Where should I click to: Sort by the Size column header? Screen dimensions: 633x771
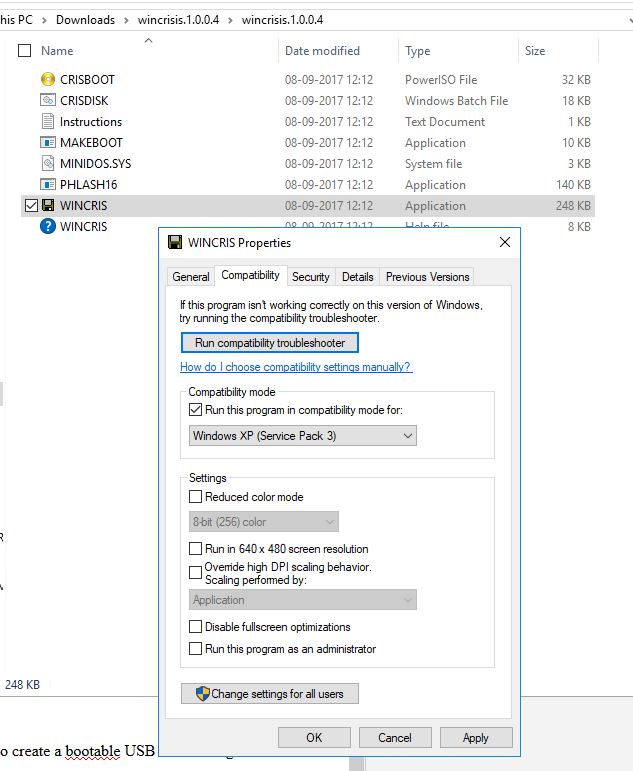click(x=535, y=51)
